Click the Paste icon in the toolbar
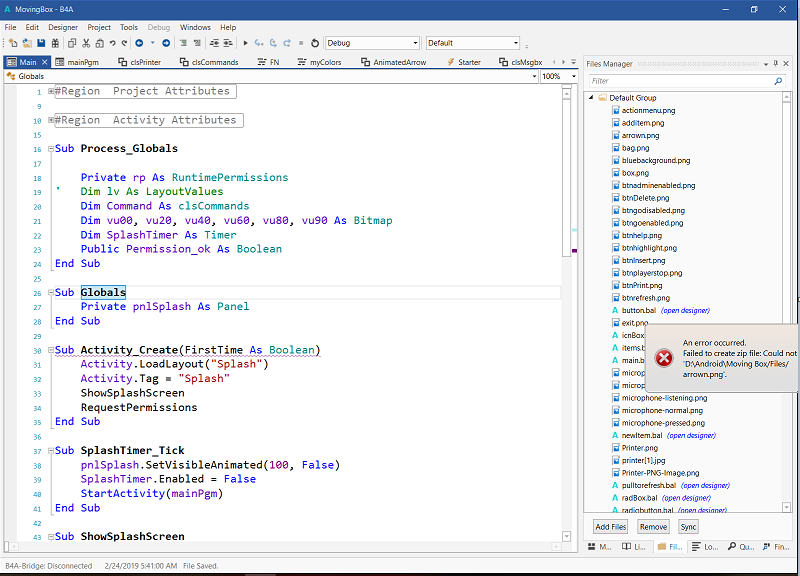This screenshot has height=576, width=800. (99, 43)
